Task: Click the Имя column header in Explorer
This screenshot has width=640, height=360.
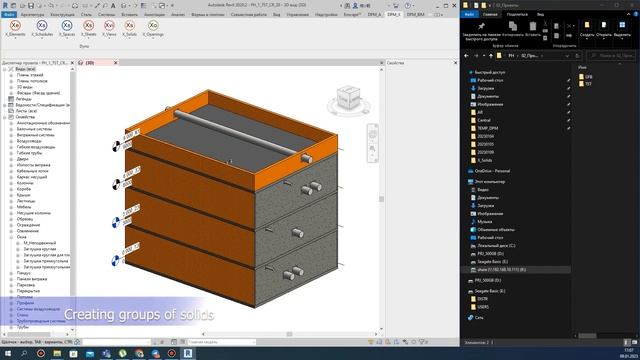Action: (x=582, y=67)
